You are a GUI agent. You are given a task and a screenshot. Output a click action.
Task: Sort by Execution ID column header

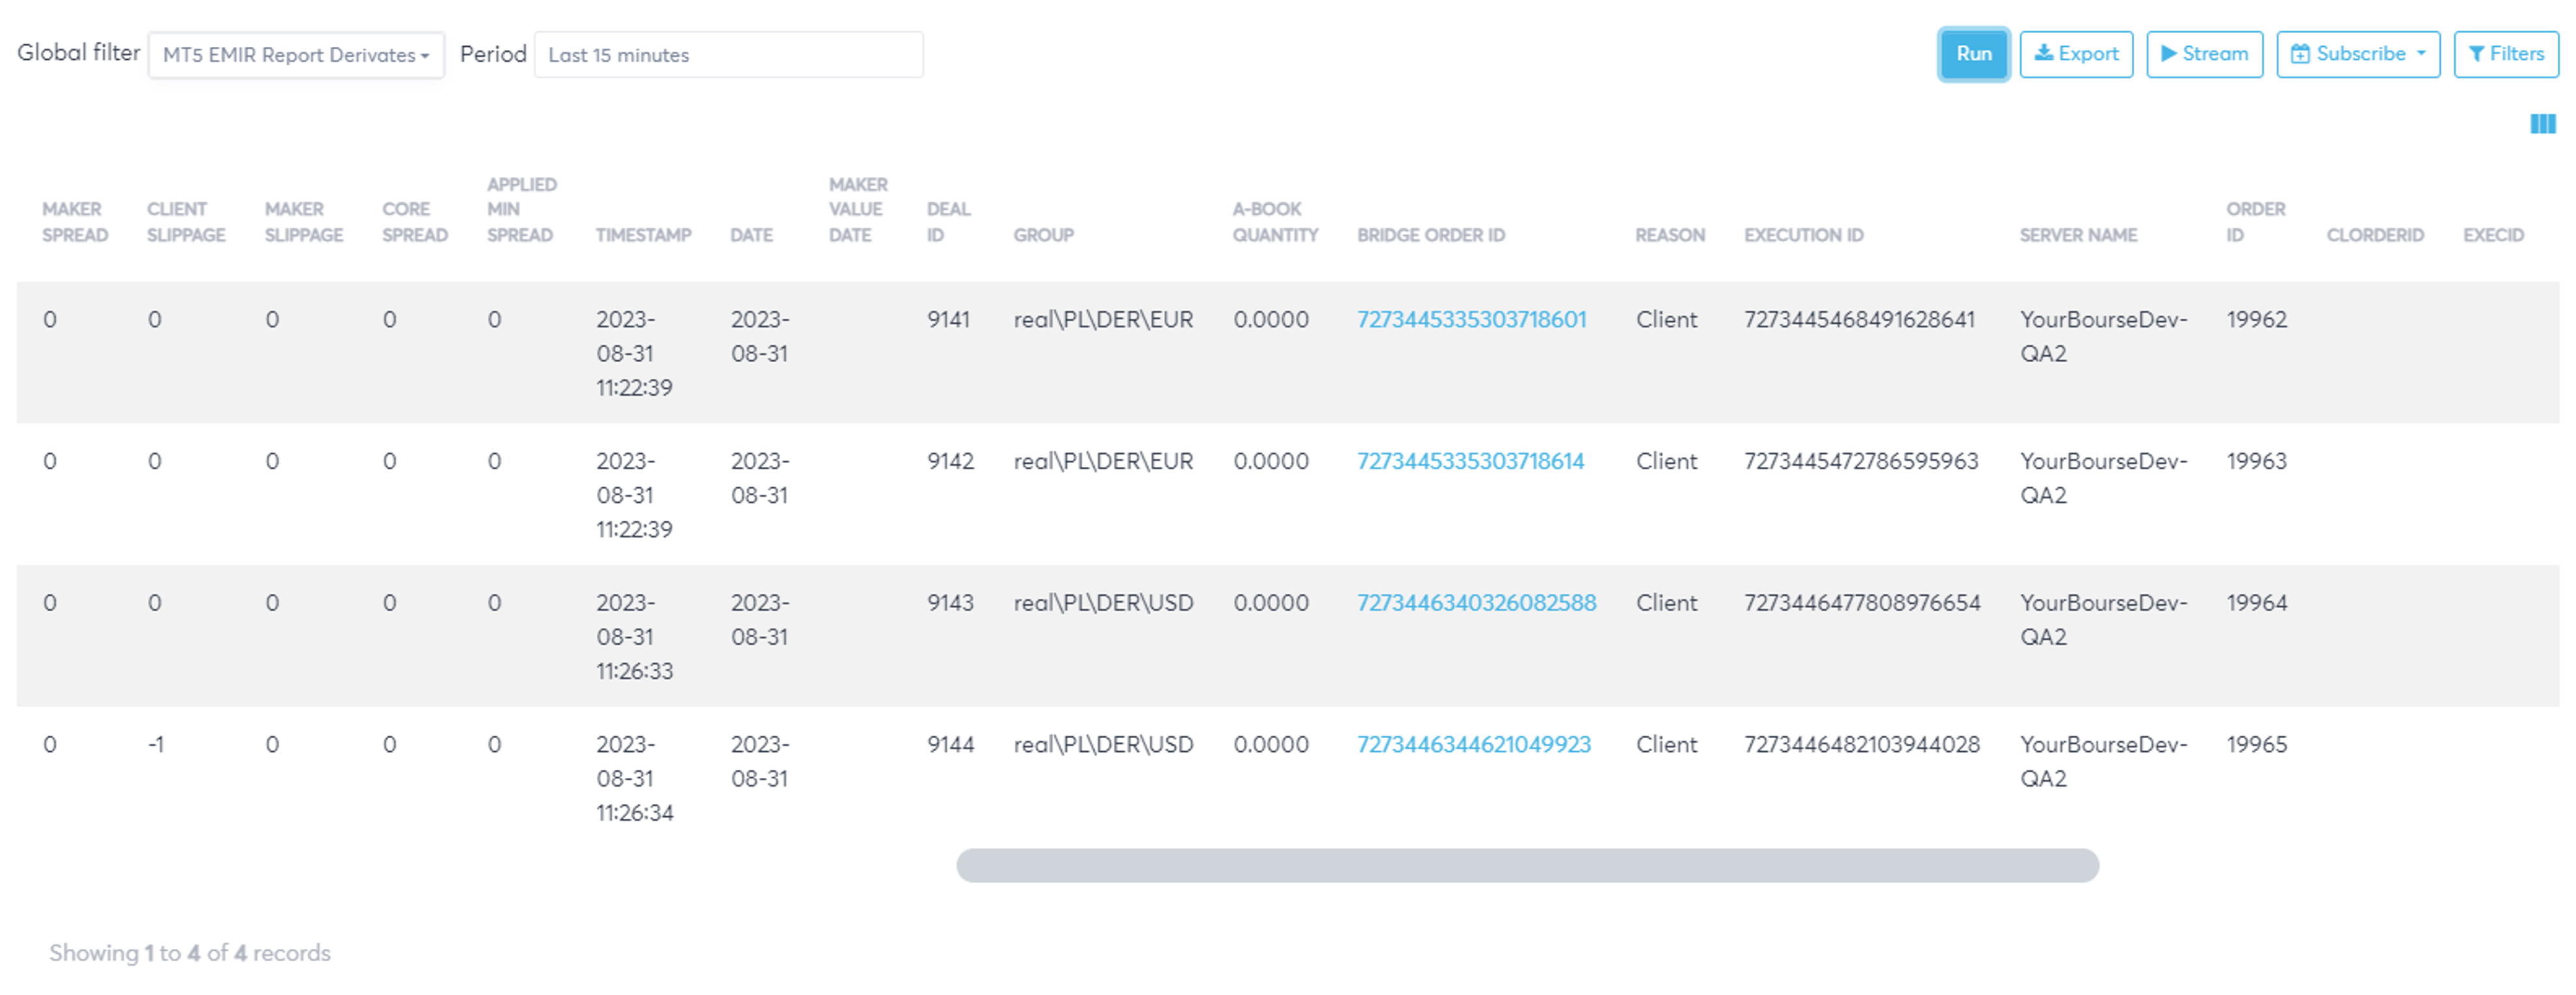(1803, 235)
